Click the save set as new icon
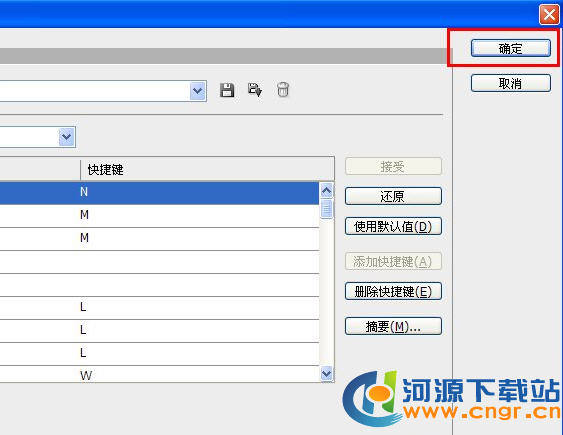Screen dimensions: 563x435 click(255, 90)
